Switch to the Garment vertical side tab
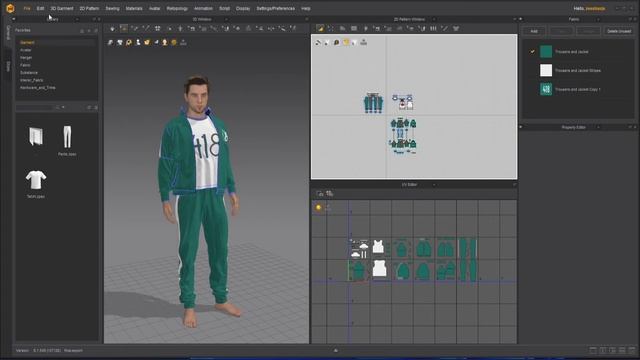 tap(8, 33)
